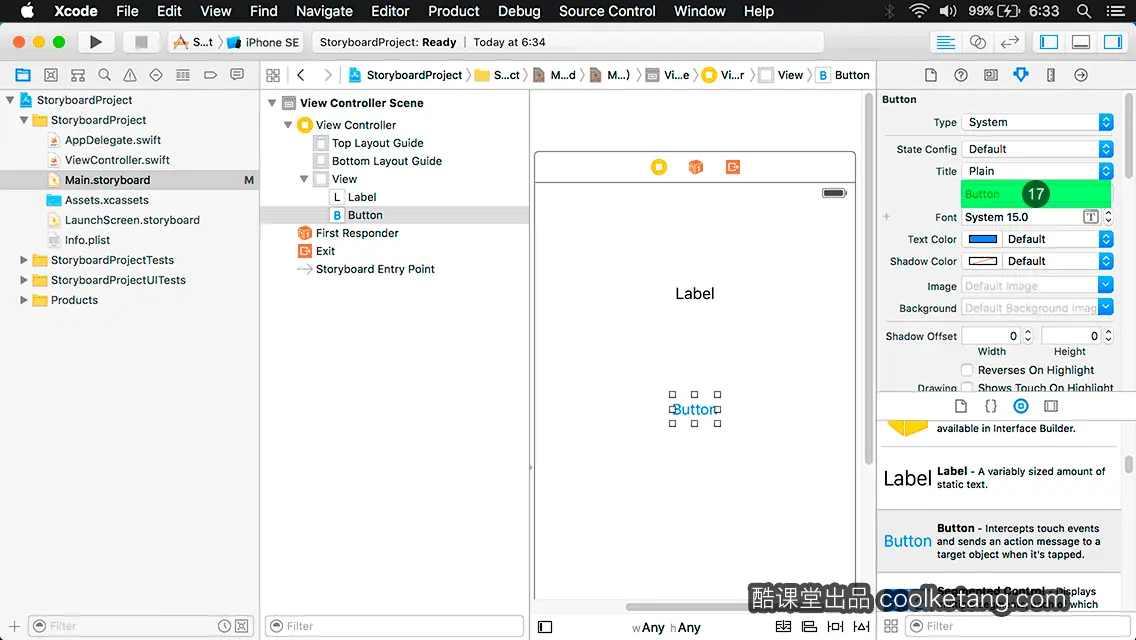Open the Object library
Viewport: 1136px width, 640px height.
click(x=1021, y=406)
